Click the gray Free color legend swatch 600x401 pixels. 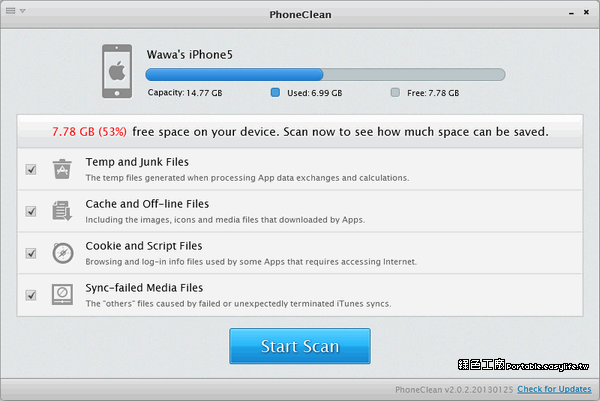[395, 92]
